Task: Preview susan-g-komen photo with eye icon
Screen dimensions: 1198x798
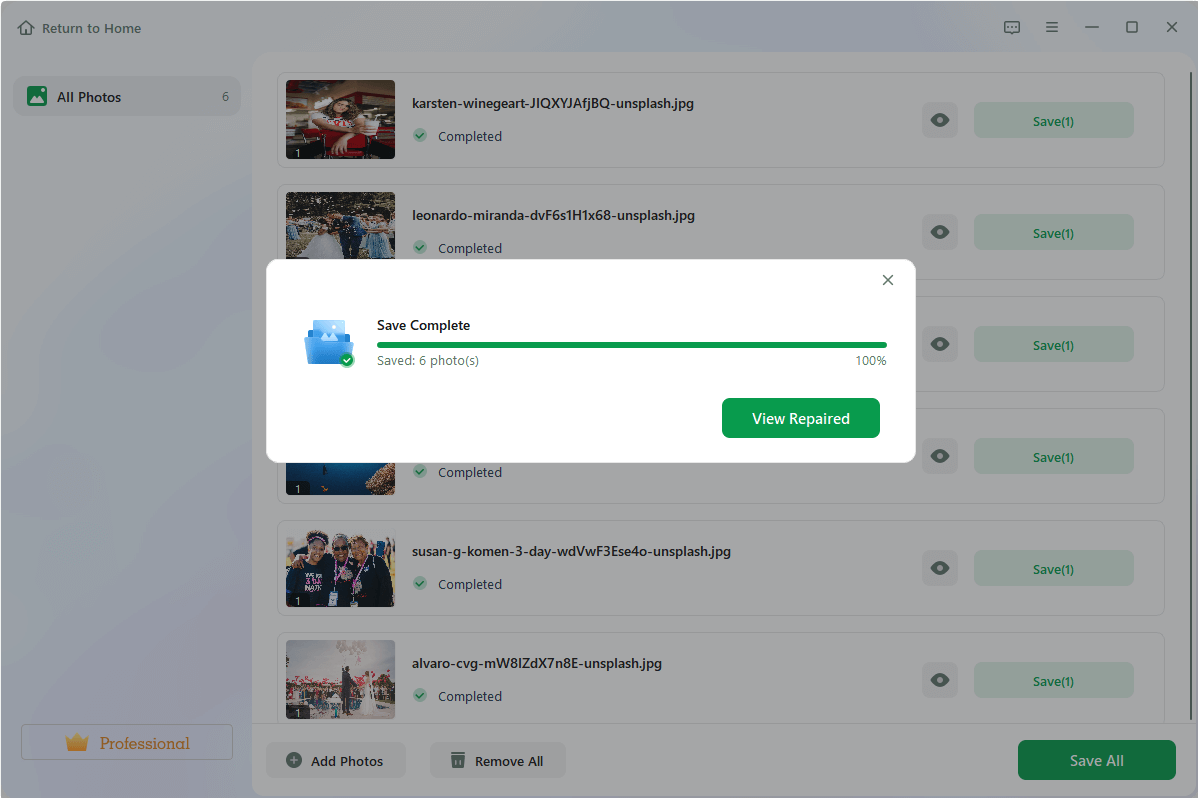Action: pyautogui.click(x=939, y=567)
